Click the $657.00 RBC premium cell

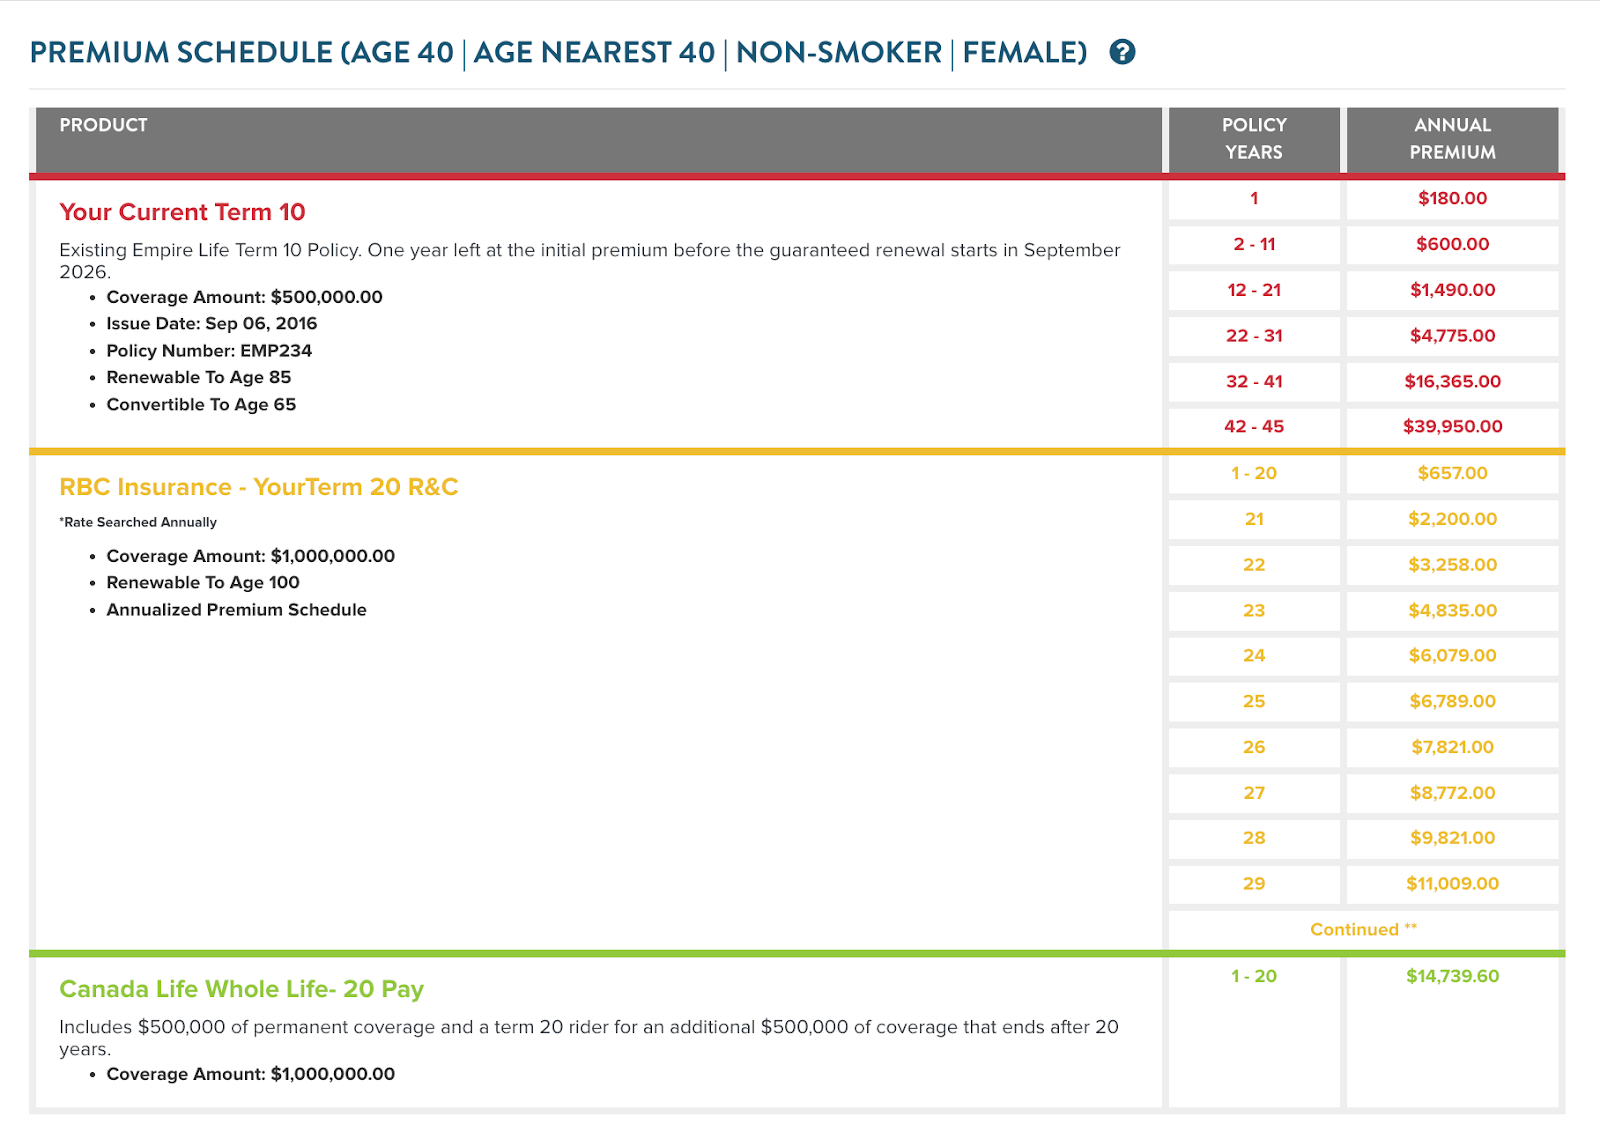[1452, 473]
